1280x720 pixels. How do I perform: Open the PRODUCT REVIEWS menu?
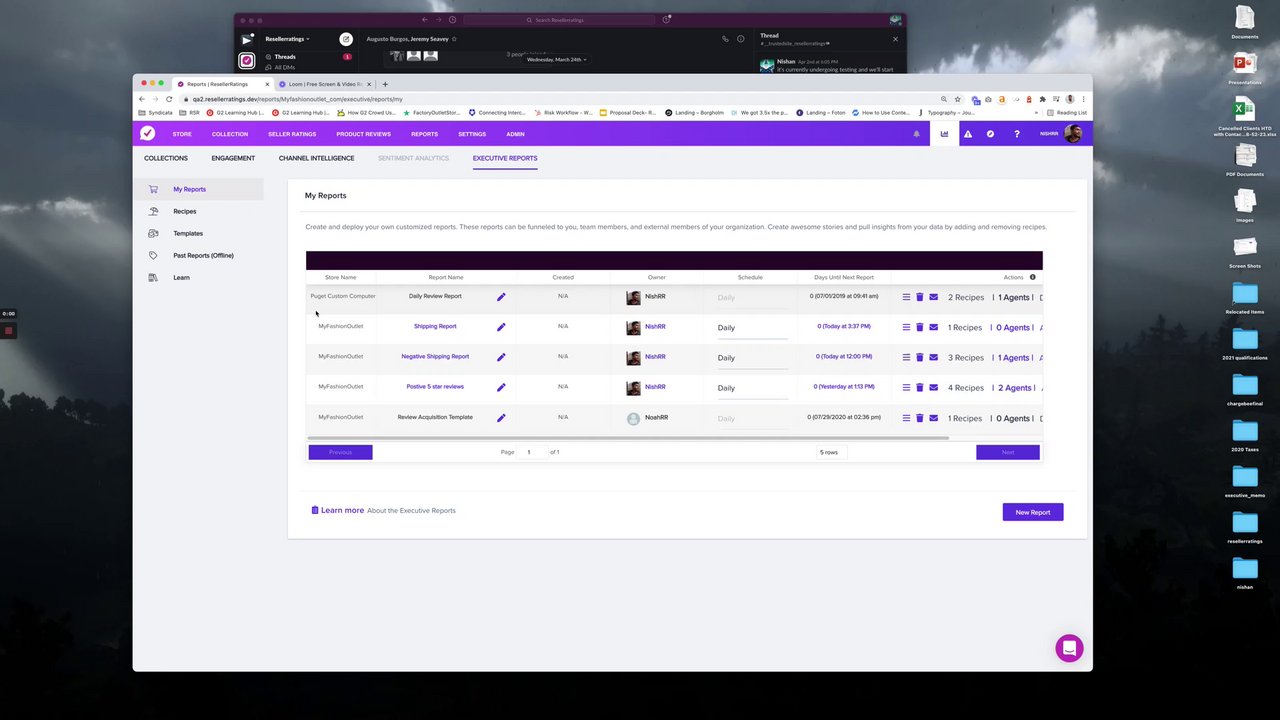363,134
